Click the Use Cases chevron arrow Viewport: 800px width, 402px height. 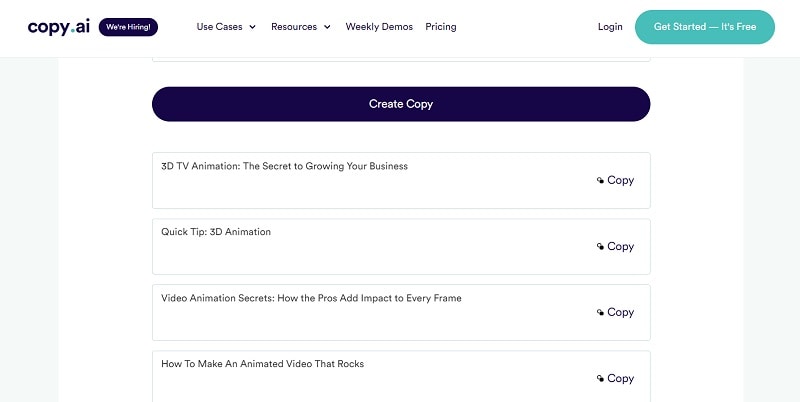click(x=252, y=27)
